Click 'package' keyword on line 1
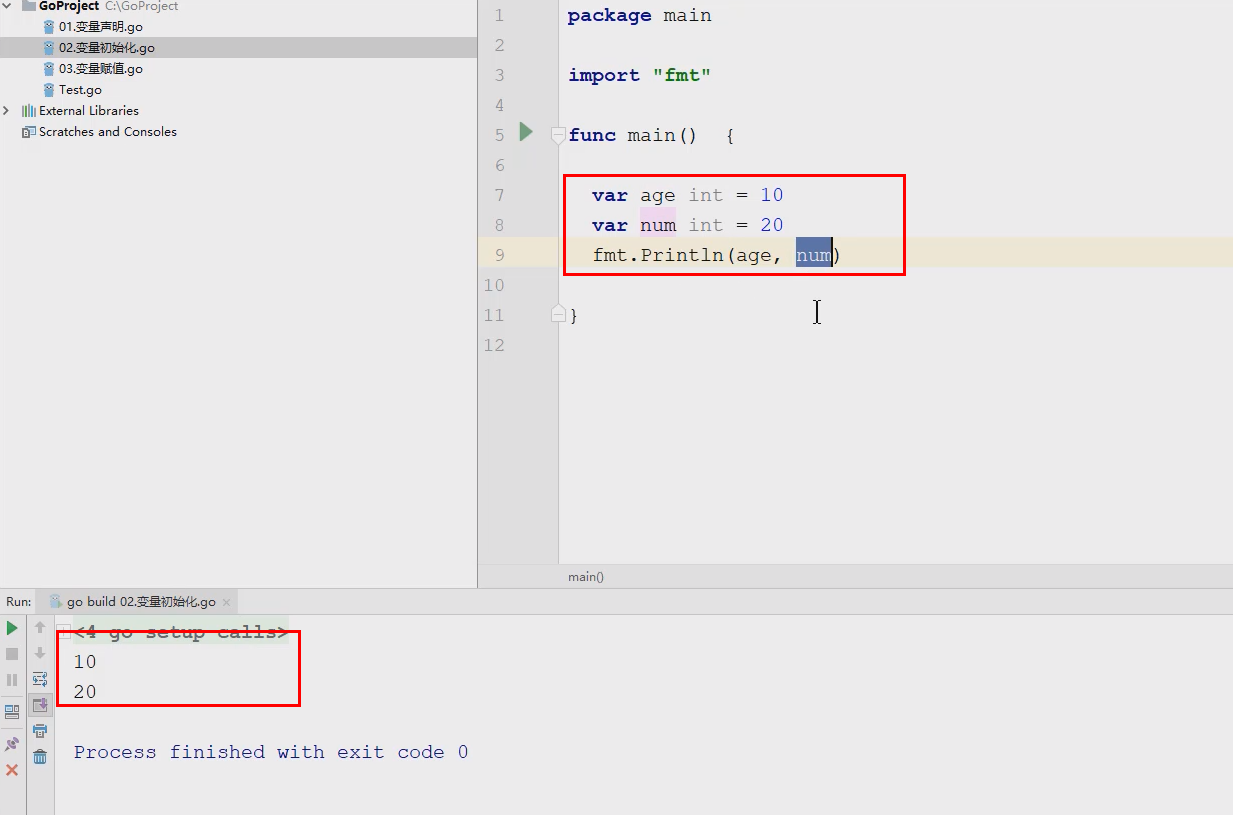 tap(609, 16)
